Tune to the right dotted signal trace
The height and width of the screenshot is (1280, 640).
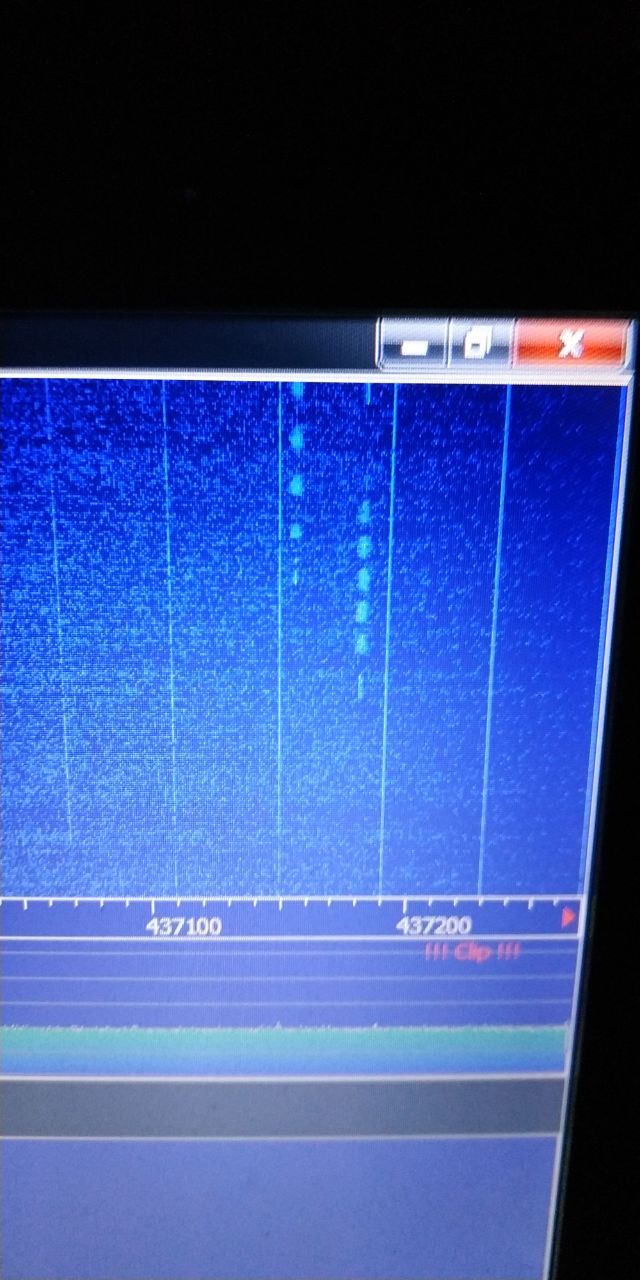363,580
